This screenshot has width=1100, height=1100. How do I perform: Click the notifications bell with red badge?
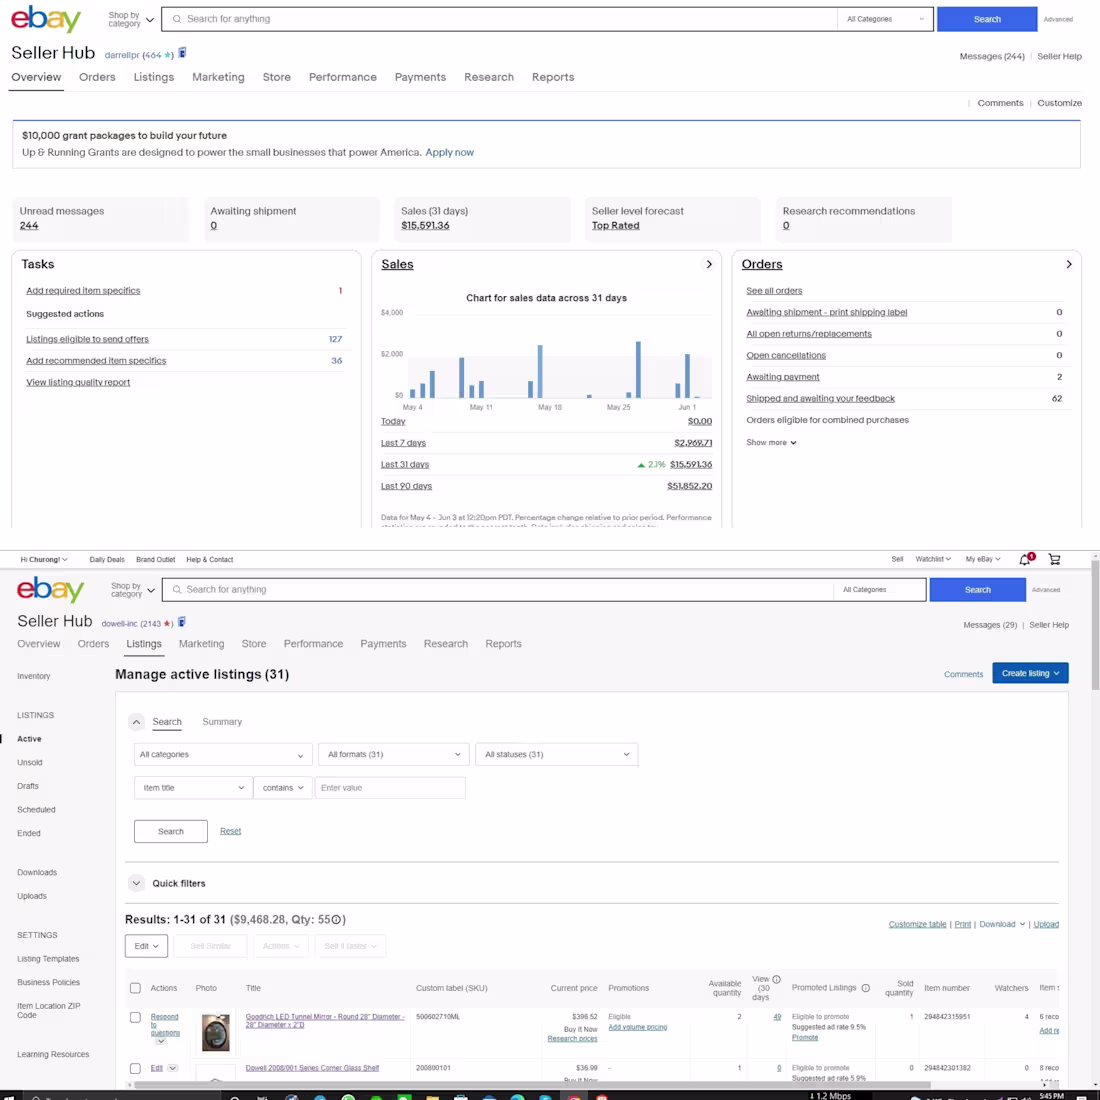click(1023, 559)
